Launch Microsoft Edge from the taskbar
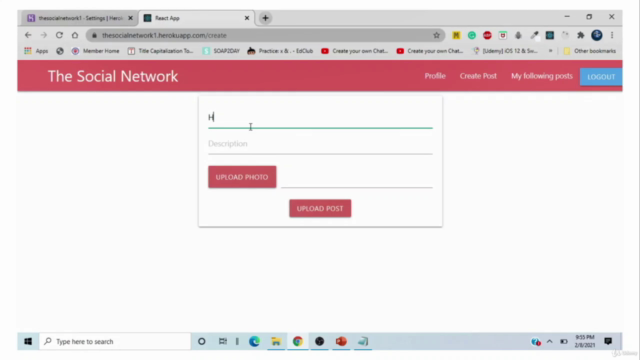The width and height of the screenshot is (640, 360). click(x=254, y=341)
